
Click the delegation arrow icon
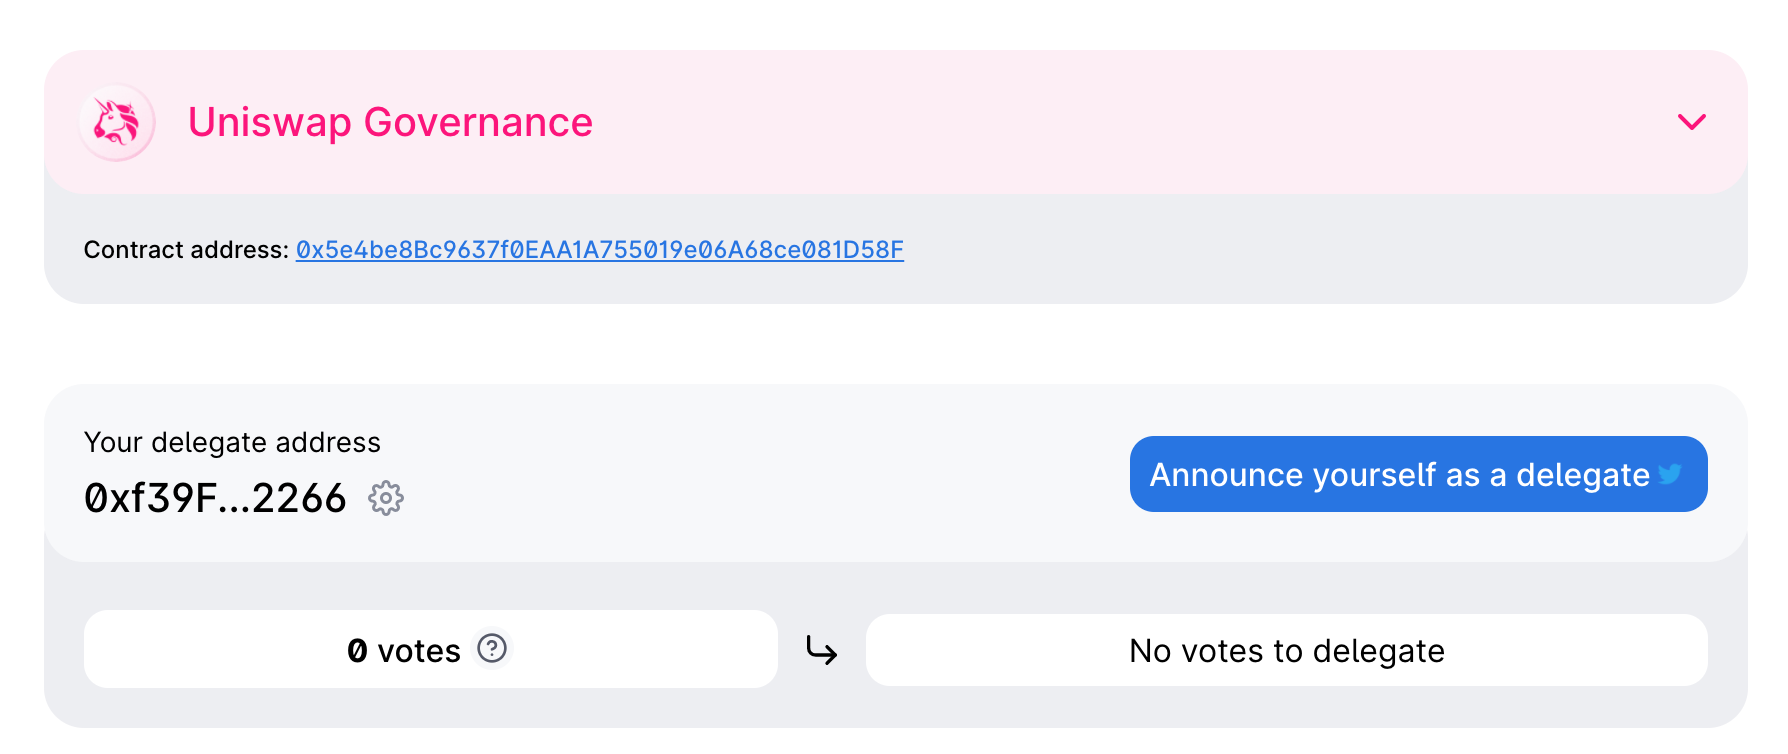point(821,651)
